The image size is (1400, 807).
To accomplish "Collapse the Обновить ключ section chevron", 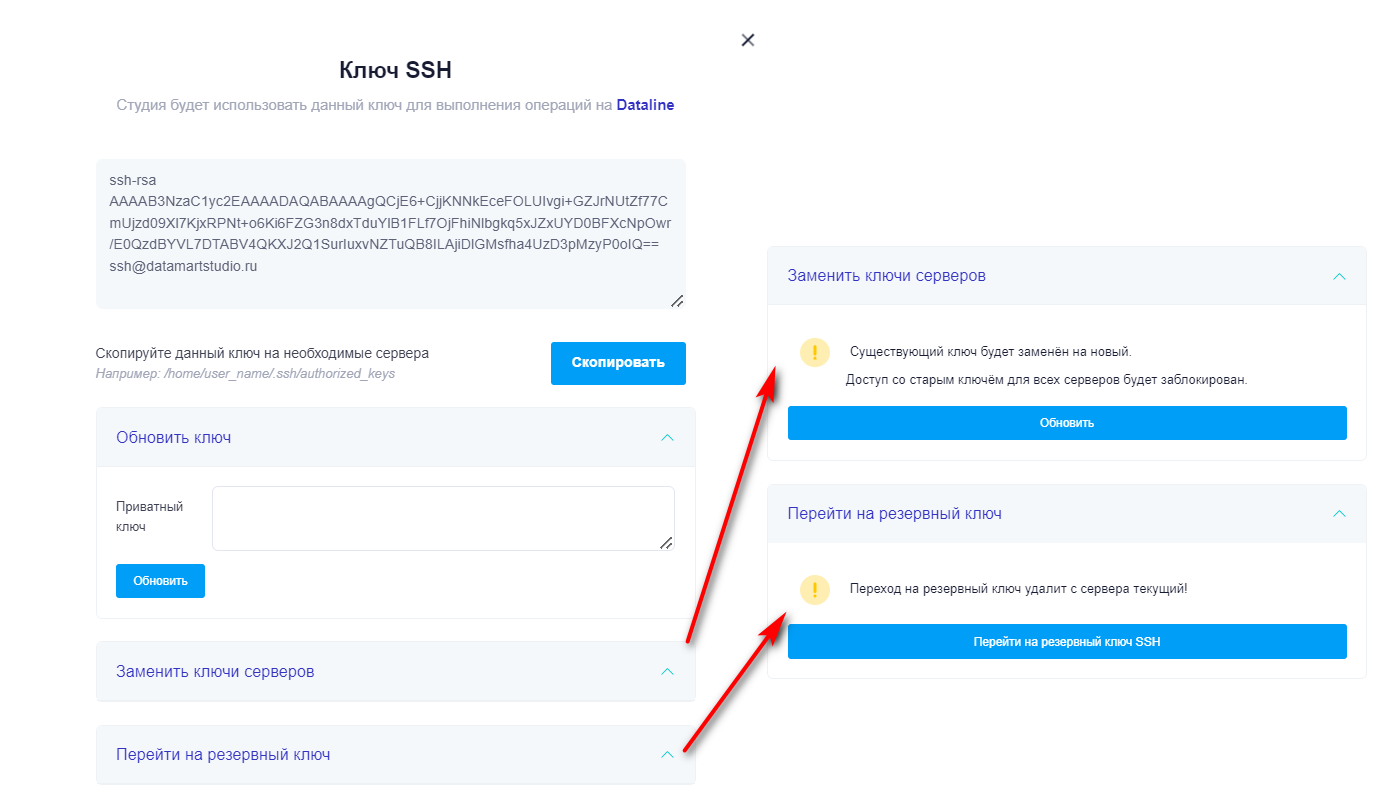I will pyautogui.click(x=668, y=437).
